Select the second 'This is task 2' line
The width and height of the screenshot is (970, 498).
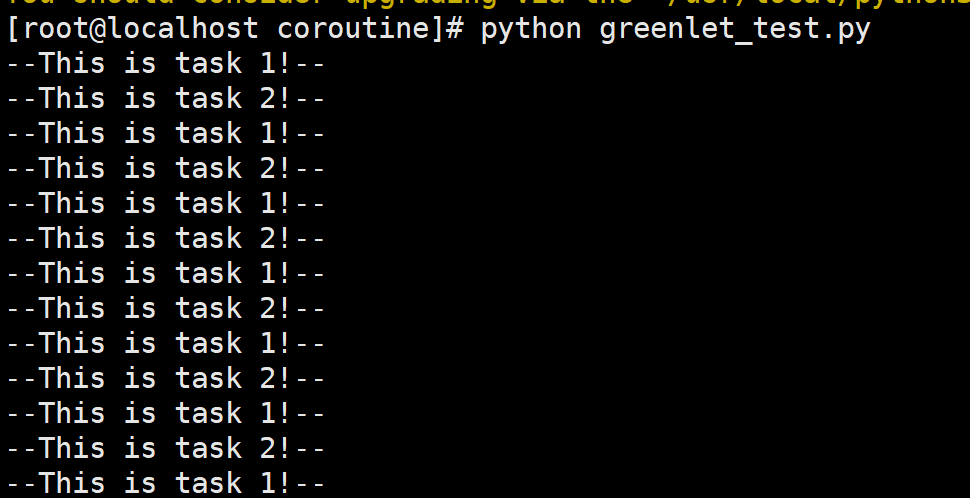coord(166,168)
